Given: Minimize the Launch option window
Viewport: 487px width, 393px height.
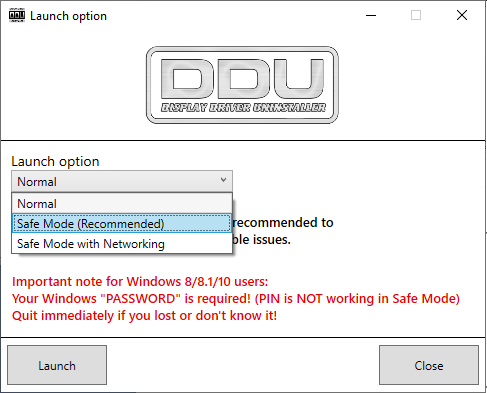Looking at the screenshot, I should (x=371, y=15).
